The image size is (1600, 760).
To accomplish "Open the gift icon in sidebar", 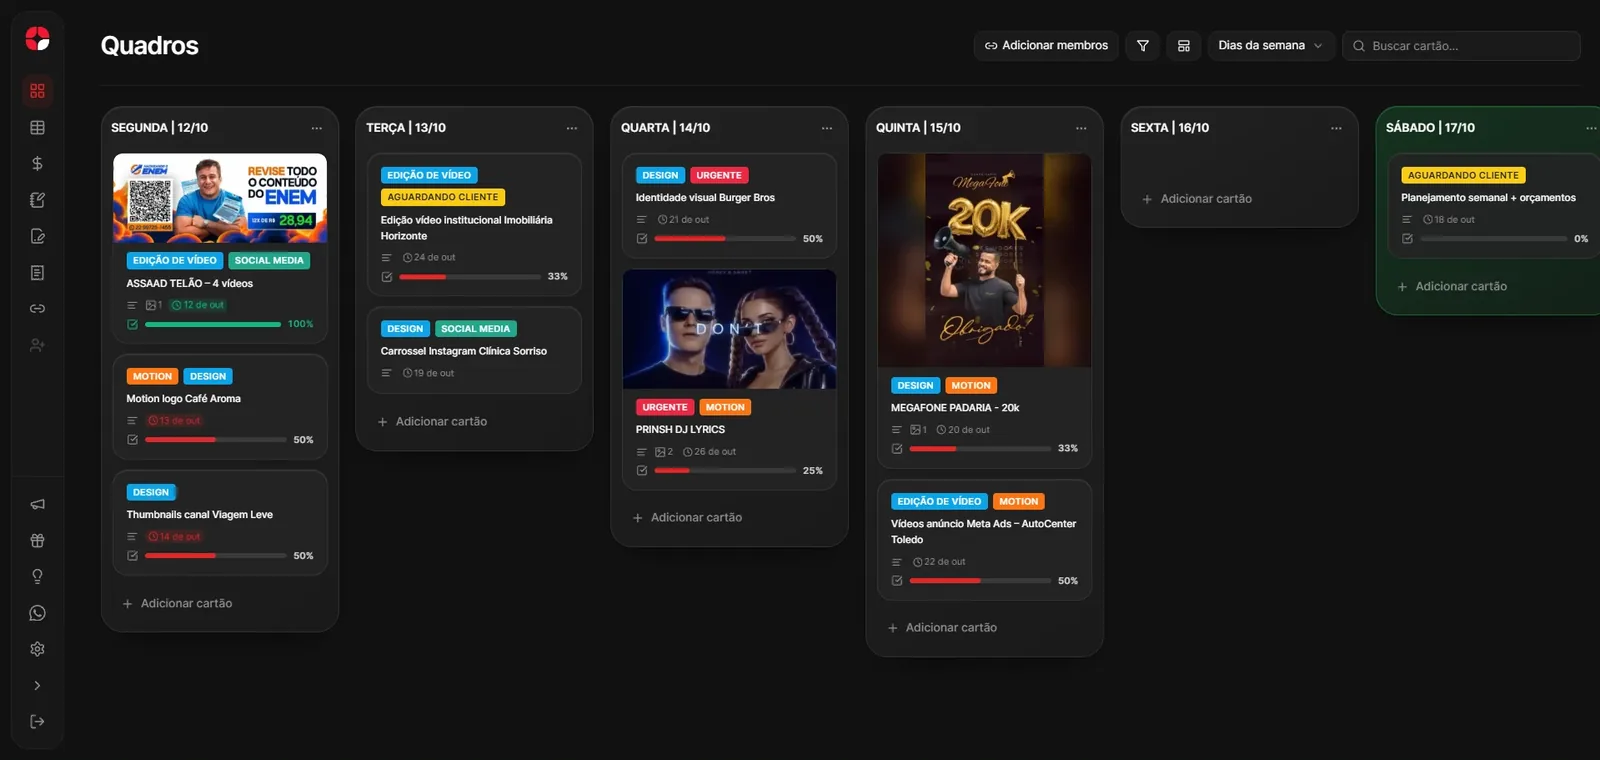I will (x=37, y=540).
